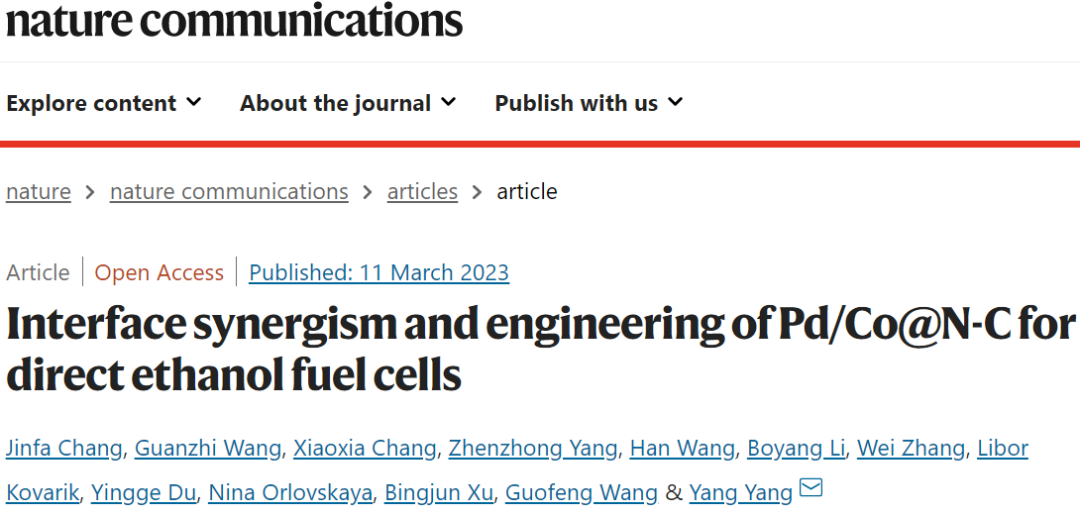Open author Wei Zhang's link
This screenshot has height=517, width=1080.
(x=911, y=449)
